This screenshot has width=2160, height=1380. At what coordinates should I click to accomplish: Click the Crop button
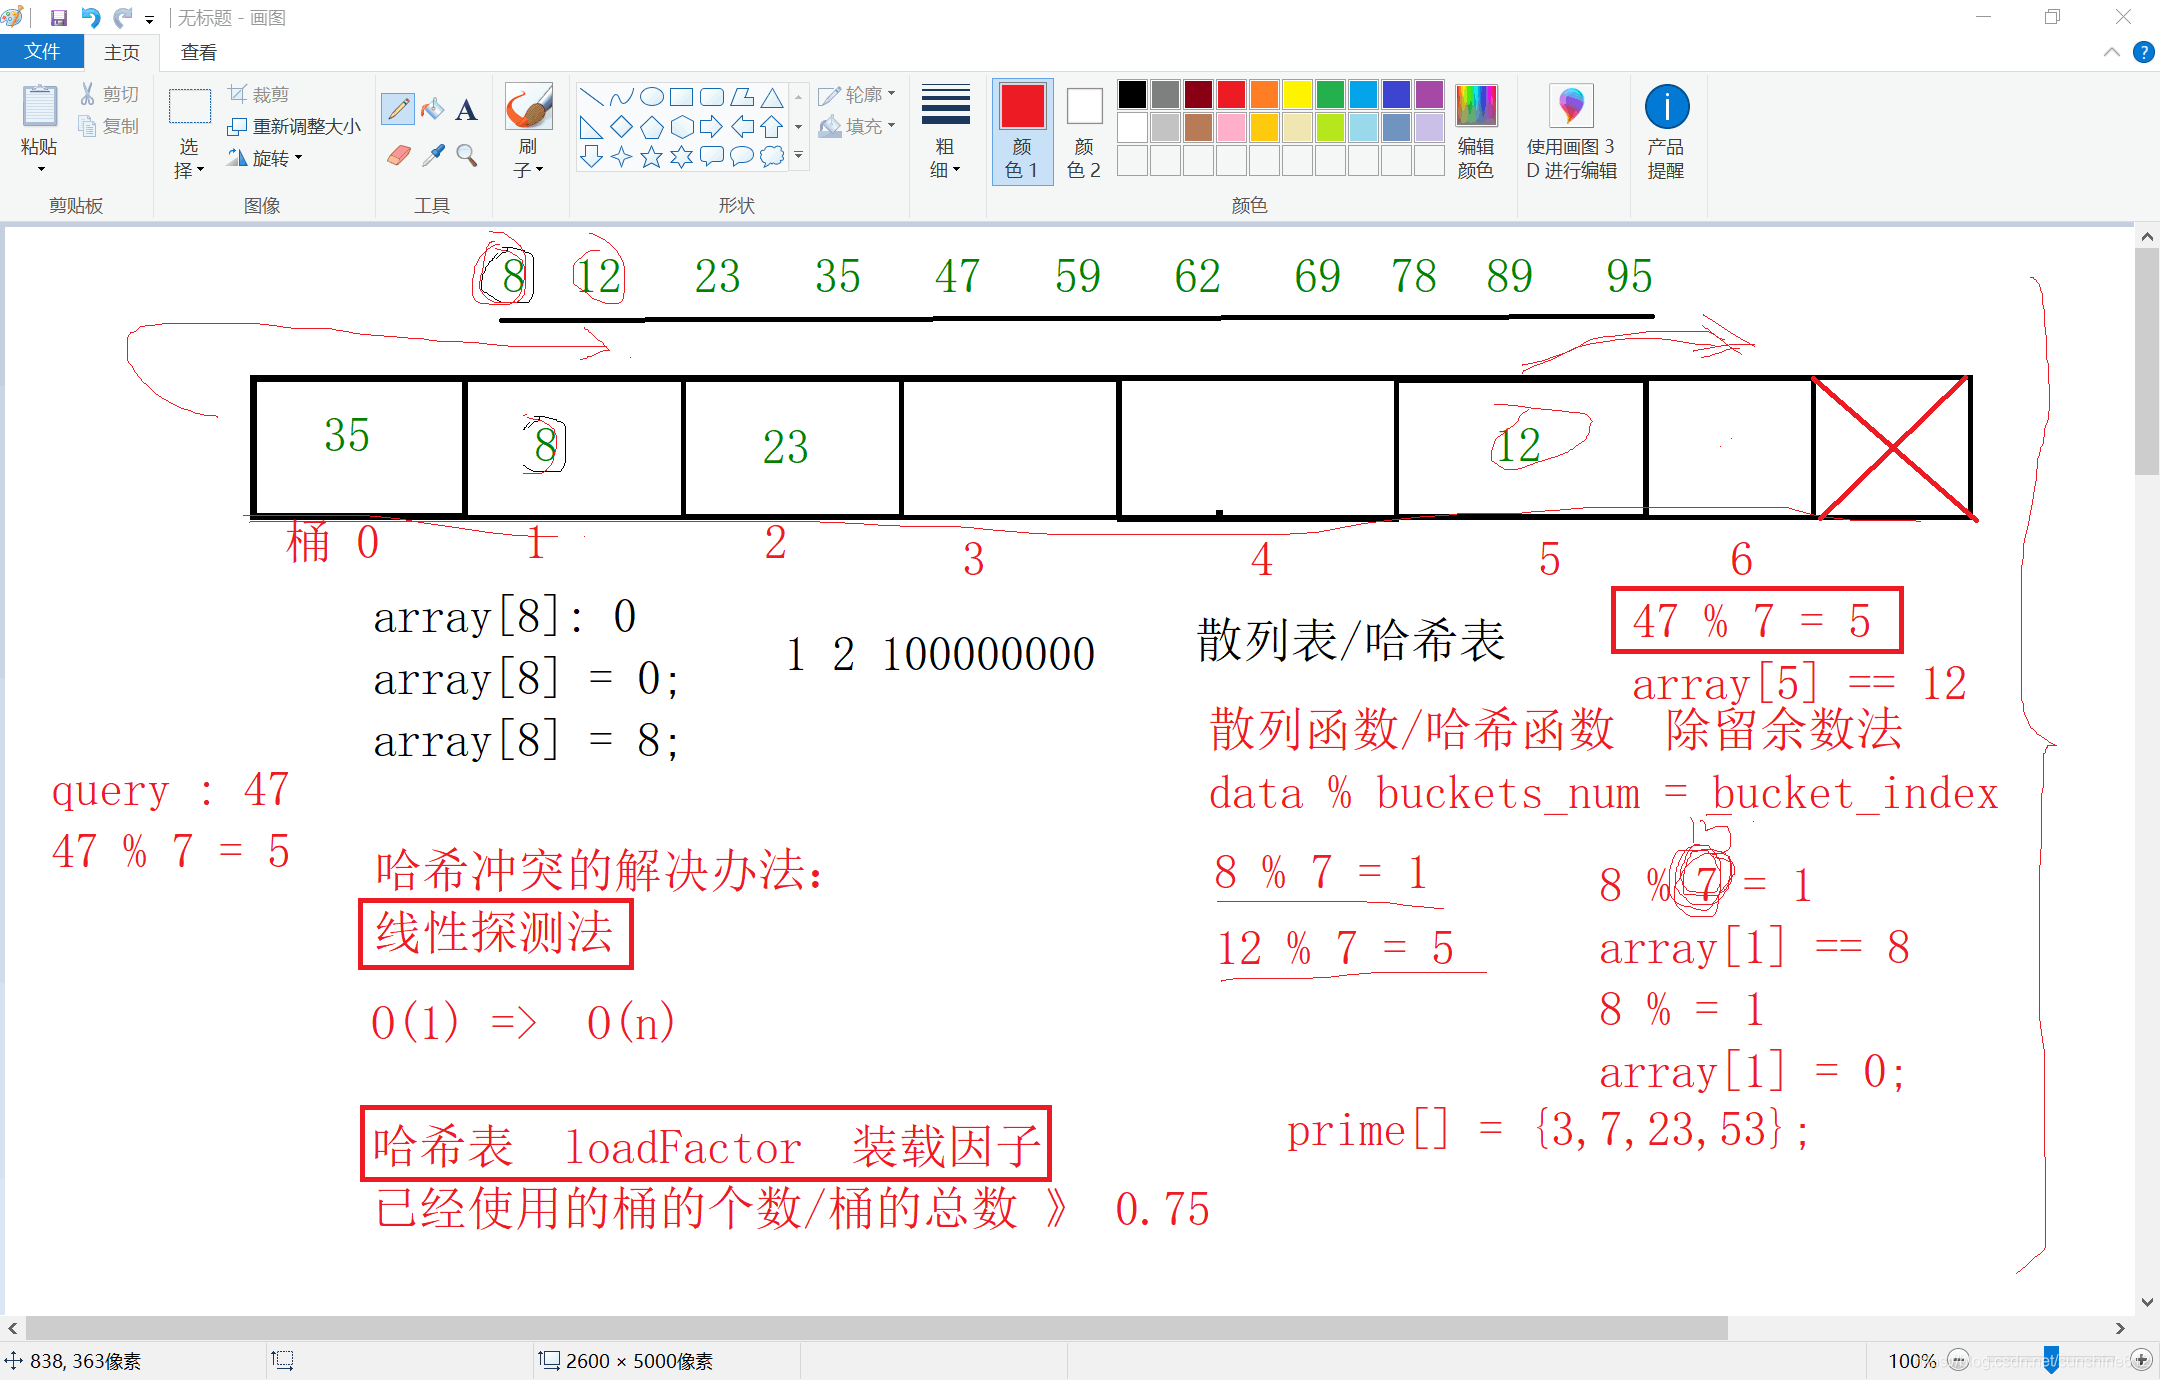(x=259, y=94)
